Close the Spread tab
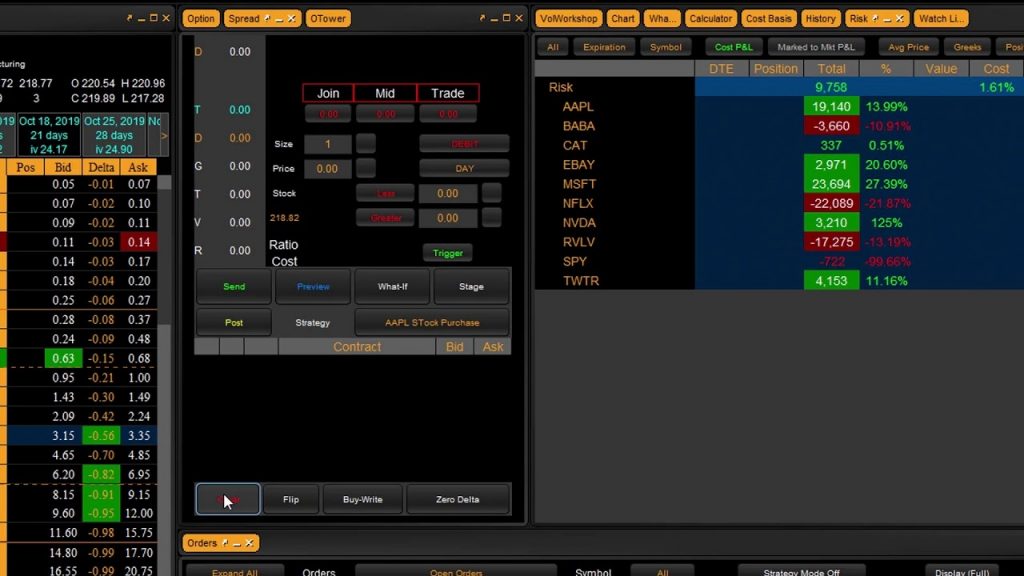 [291, 18]
